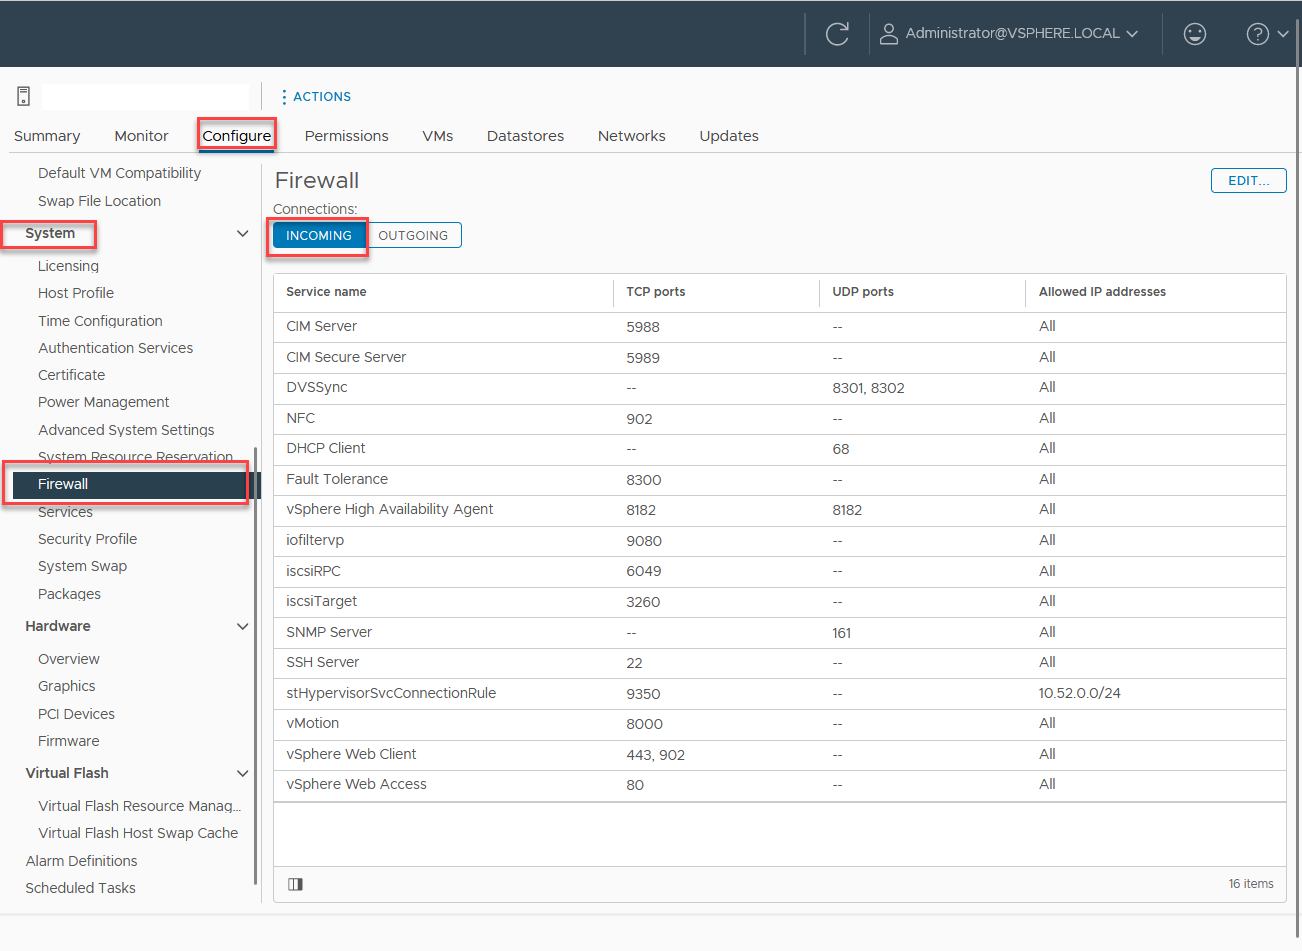Open the feedback smiley icon
Image resolution: width=1302 pixels, height=951 pixels.
[1194, 33]
